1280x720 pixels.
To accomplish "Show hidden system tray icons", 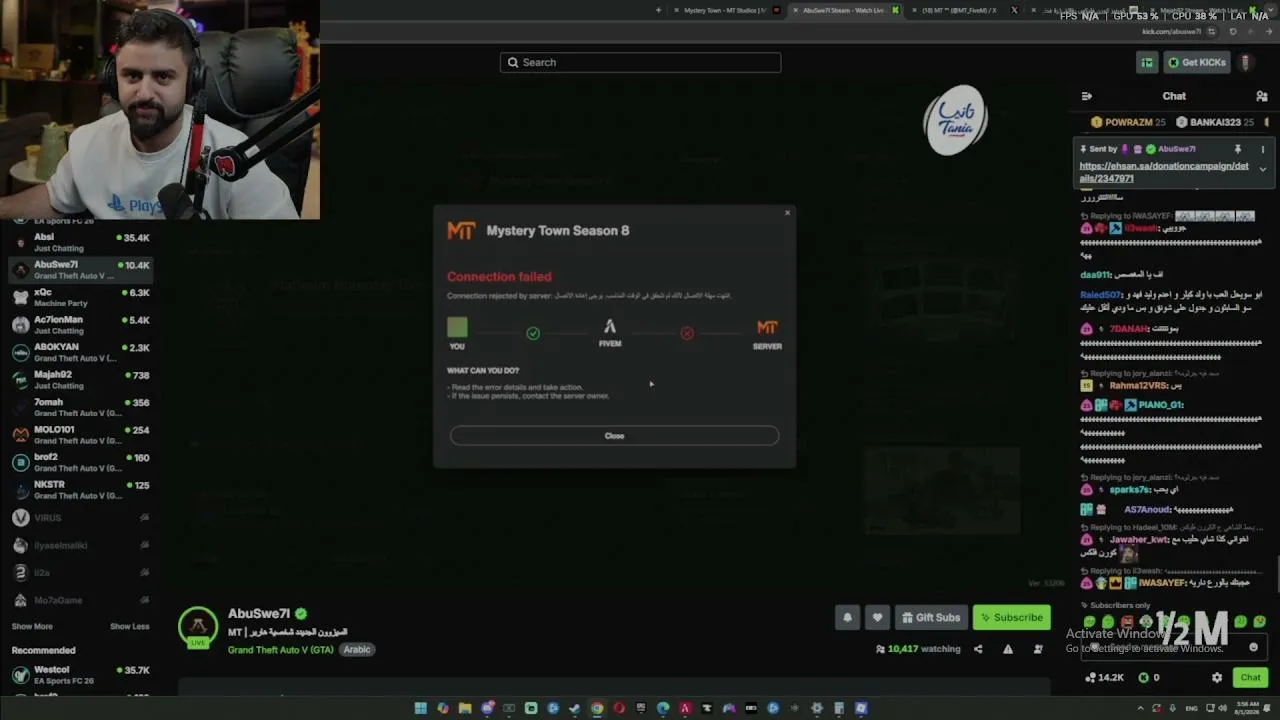I will [x=1139, y=708].
